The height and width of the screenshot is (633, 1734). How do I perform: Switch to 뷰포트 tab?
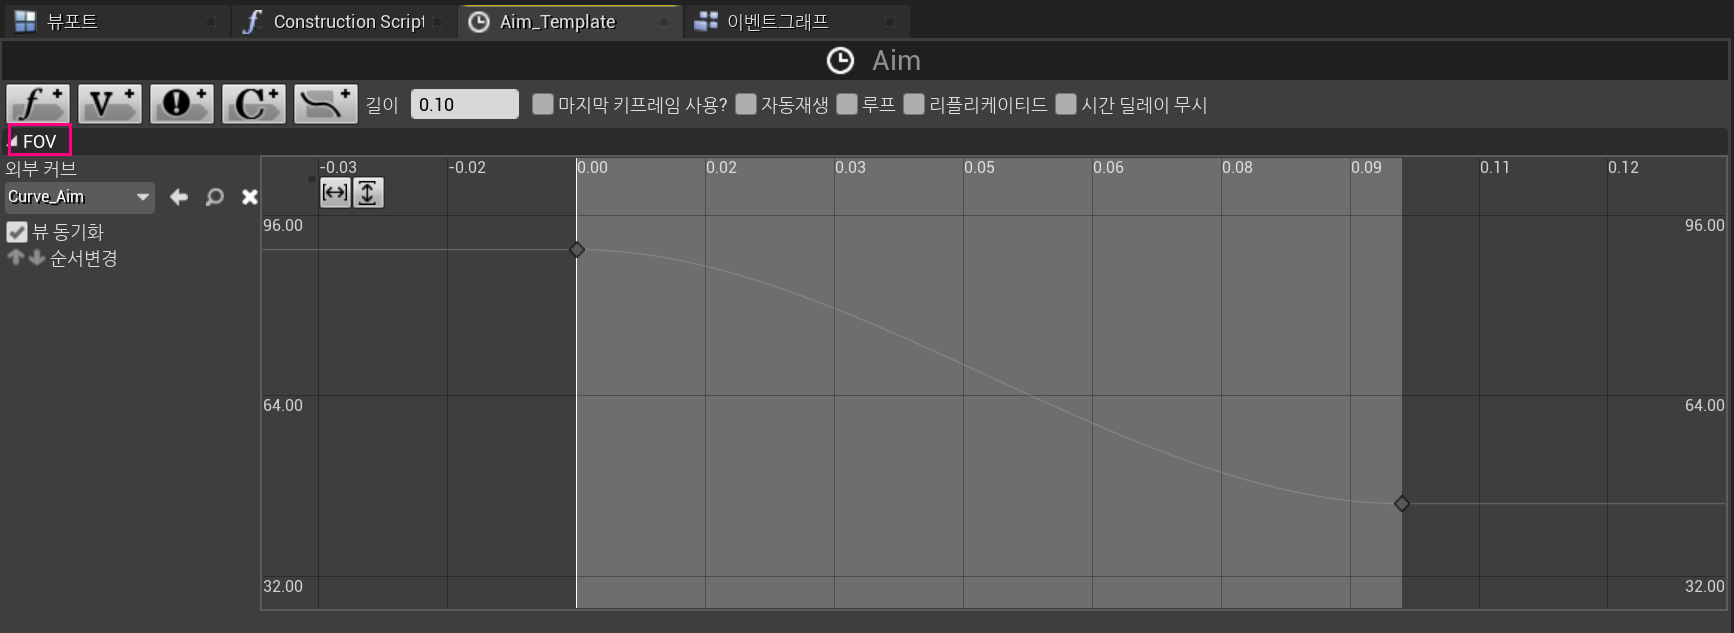point(115,21)
